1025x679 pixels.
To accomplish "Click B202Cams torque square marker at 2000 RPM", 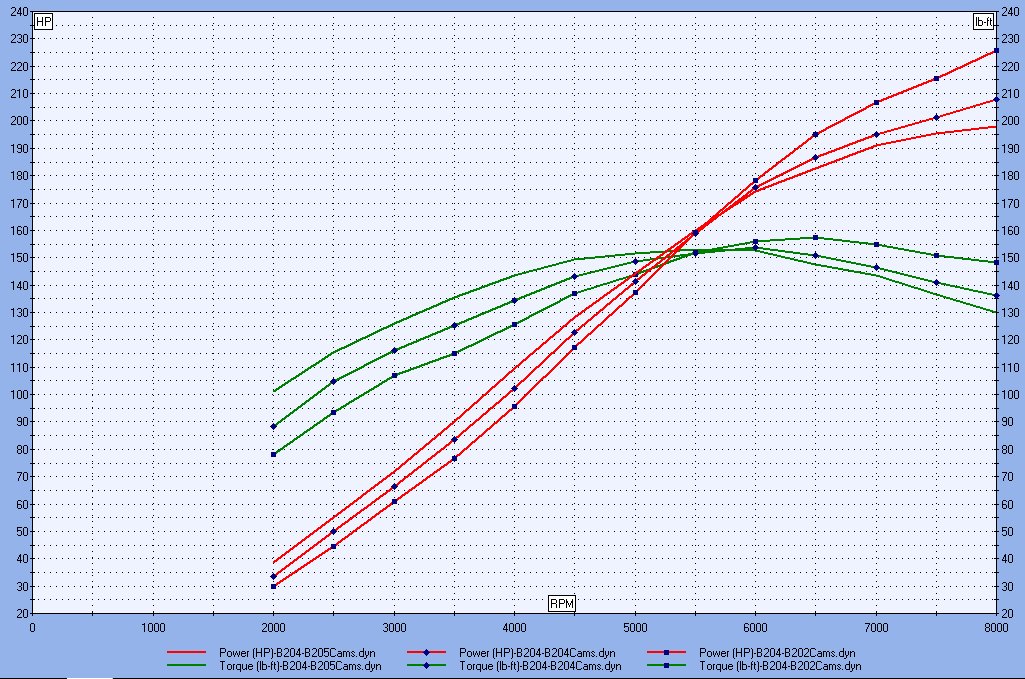I will (273, 454).
